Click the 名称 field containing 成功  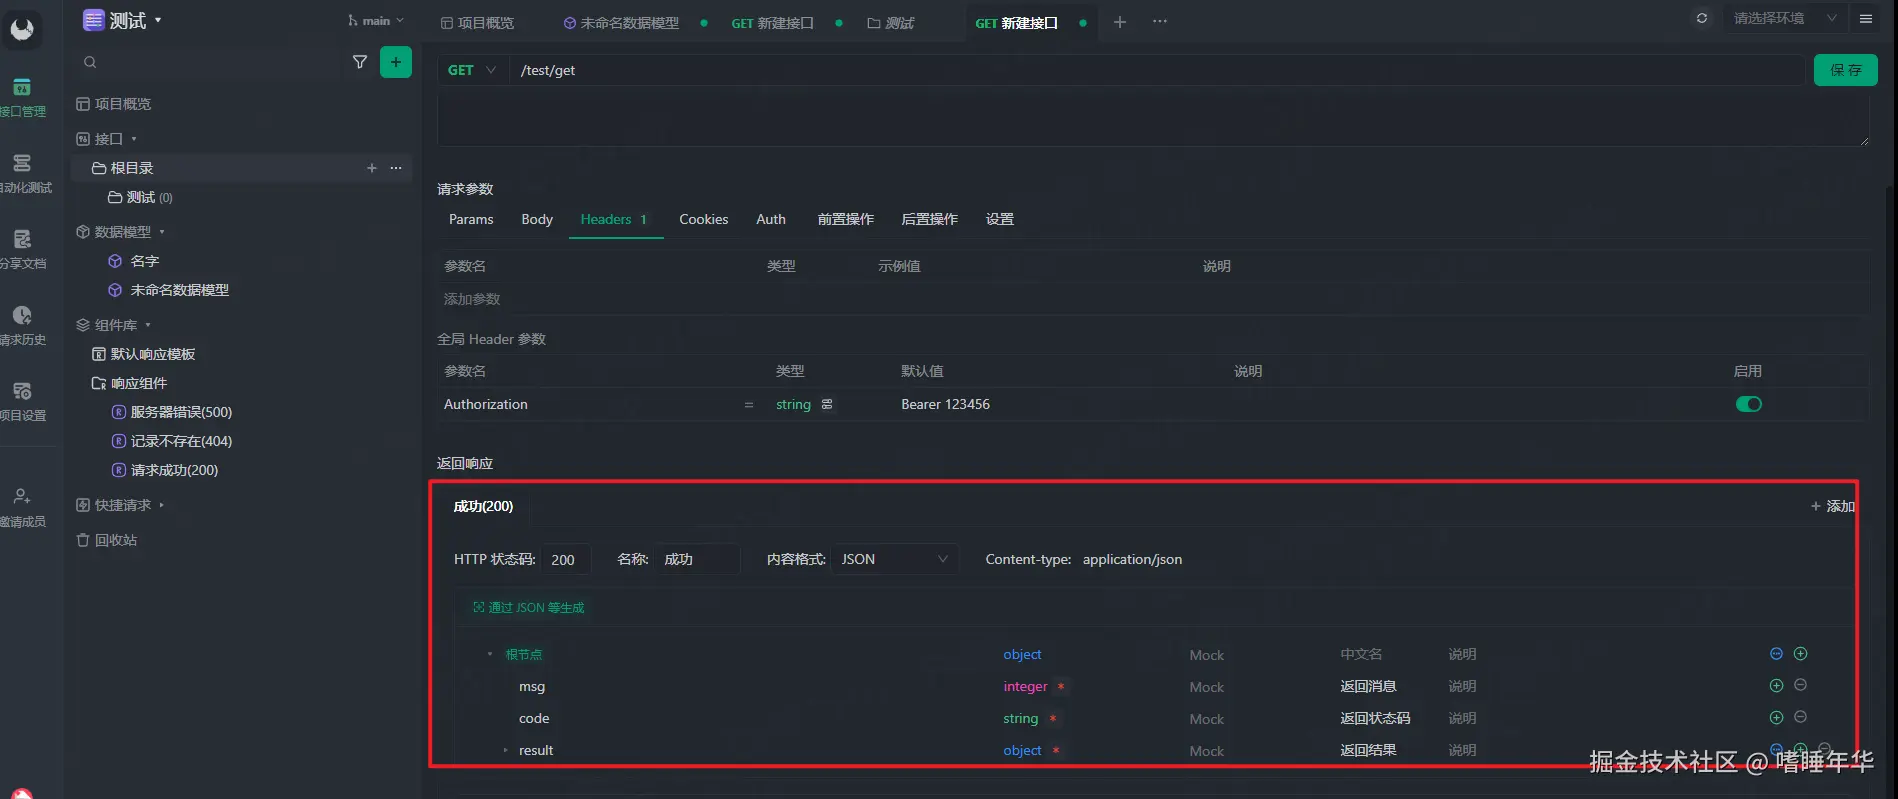click(698, 559)
